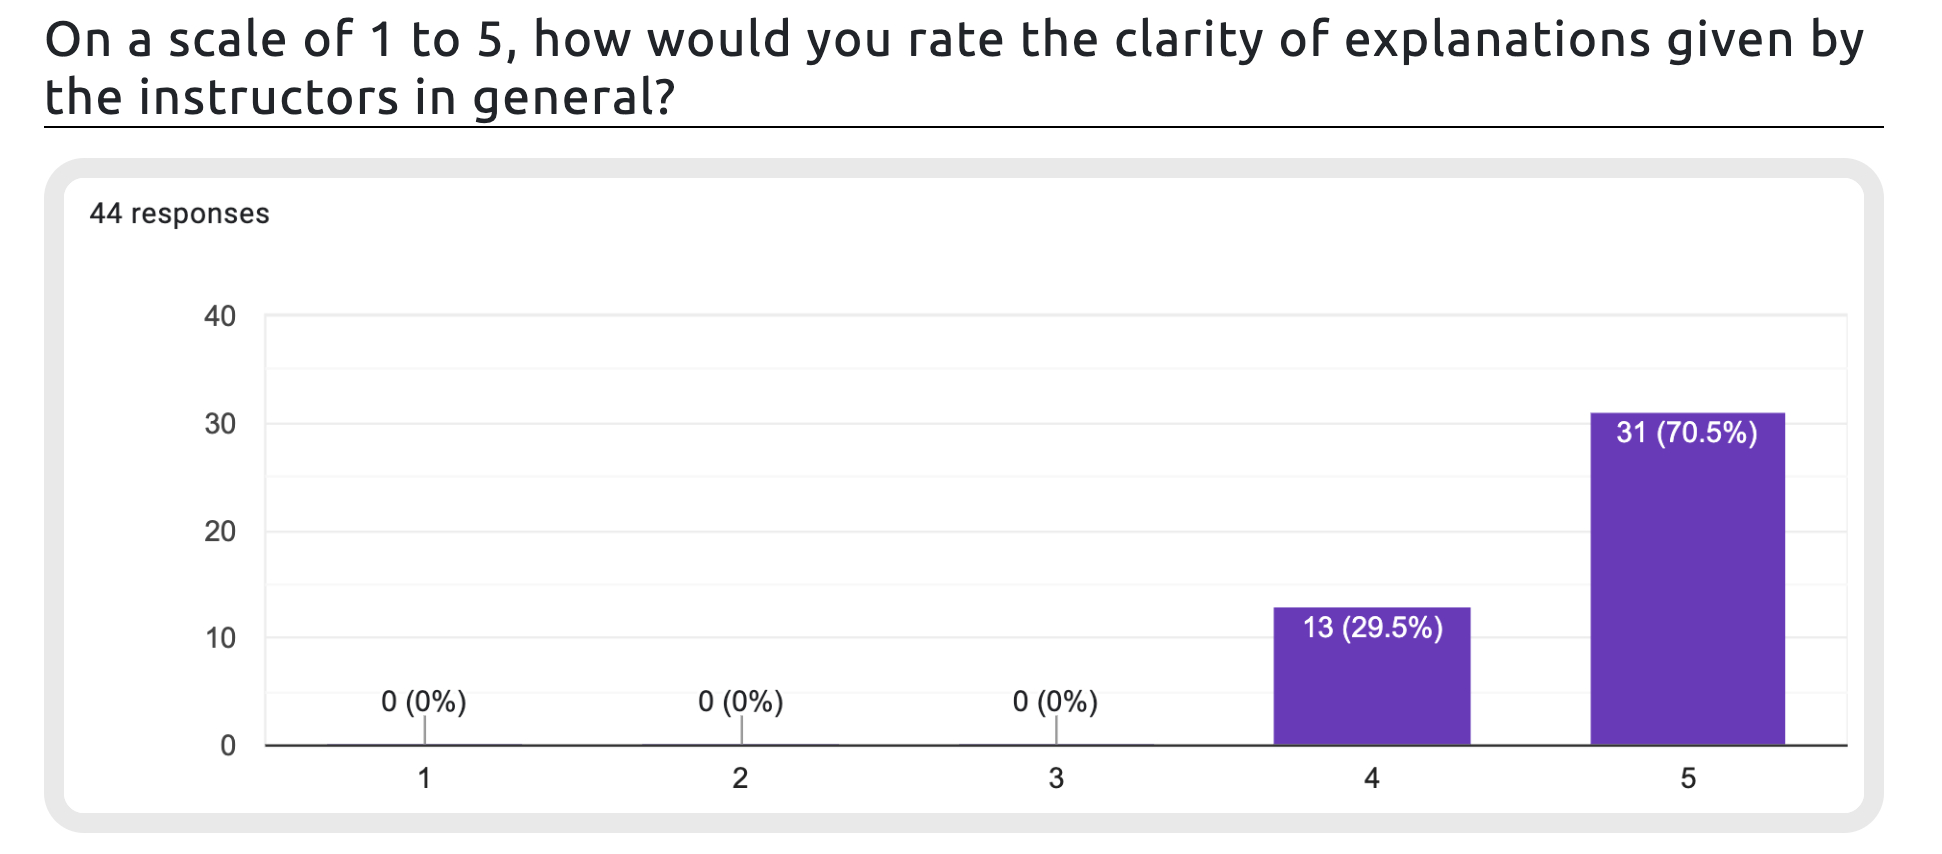
Task: Click the "0 (0%)" label above rating 2
Action: (740, 701)
